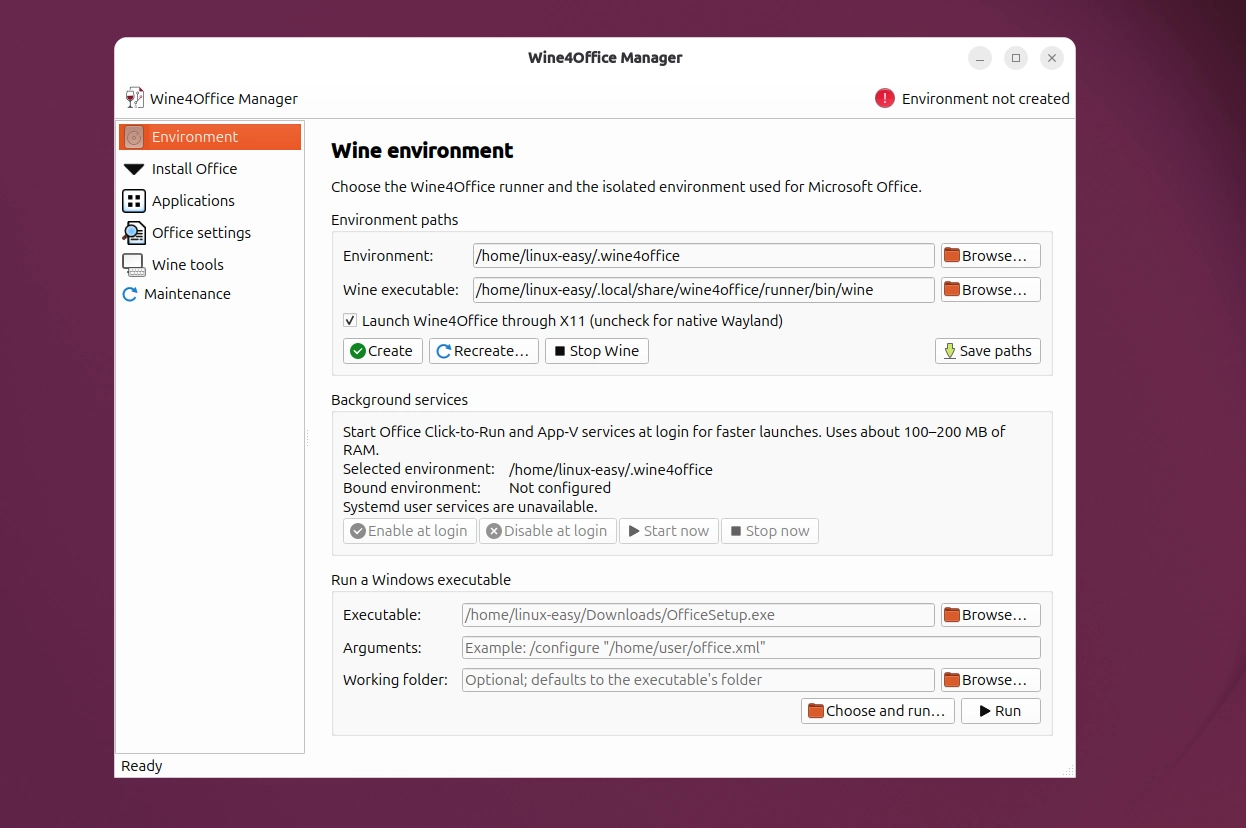This screenshot has width=1246, height=828.
Task: Click the red Environment not created warning icon
Action: click(x=885, y=98)
